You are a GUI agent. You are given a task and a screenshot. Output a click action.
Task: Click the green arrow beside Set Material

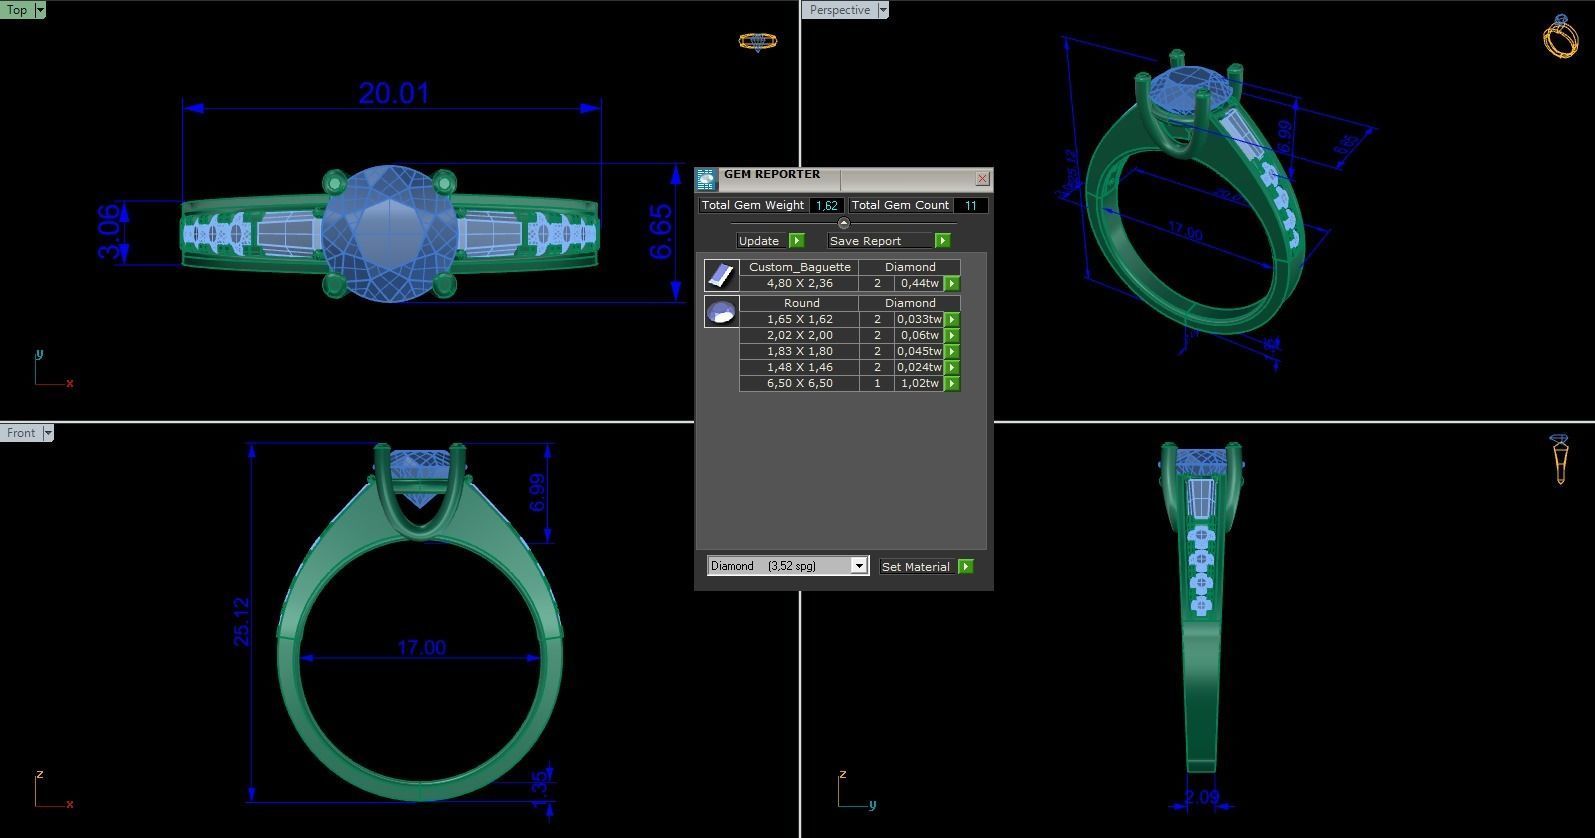coord(966,566)
